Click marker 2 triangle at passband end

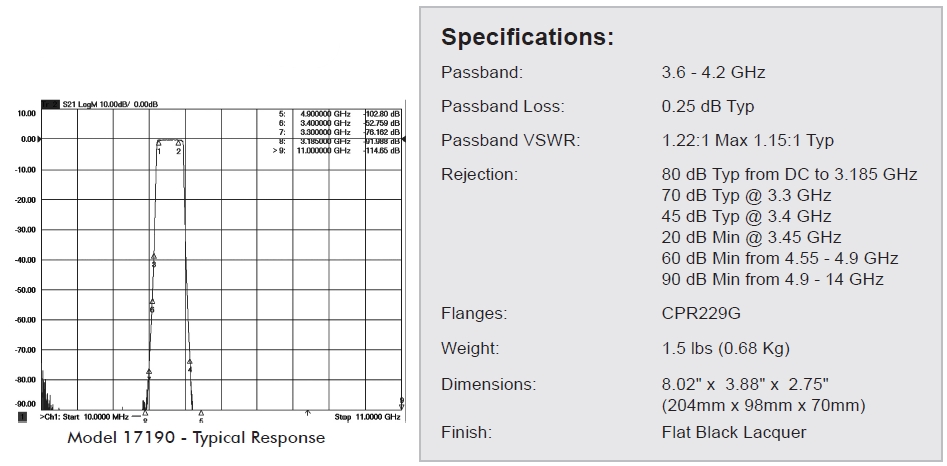coord(179,143)
